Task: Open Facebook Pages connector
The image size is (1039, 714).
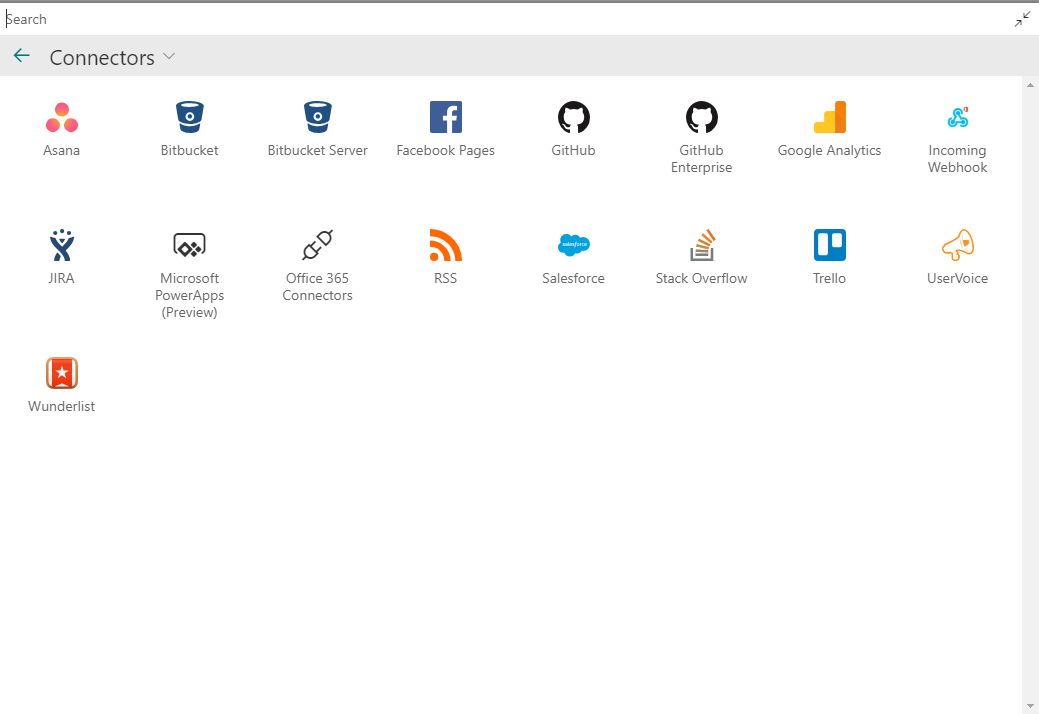Action: pyautogui.click(x=446, y=118)
